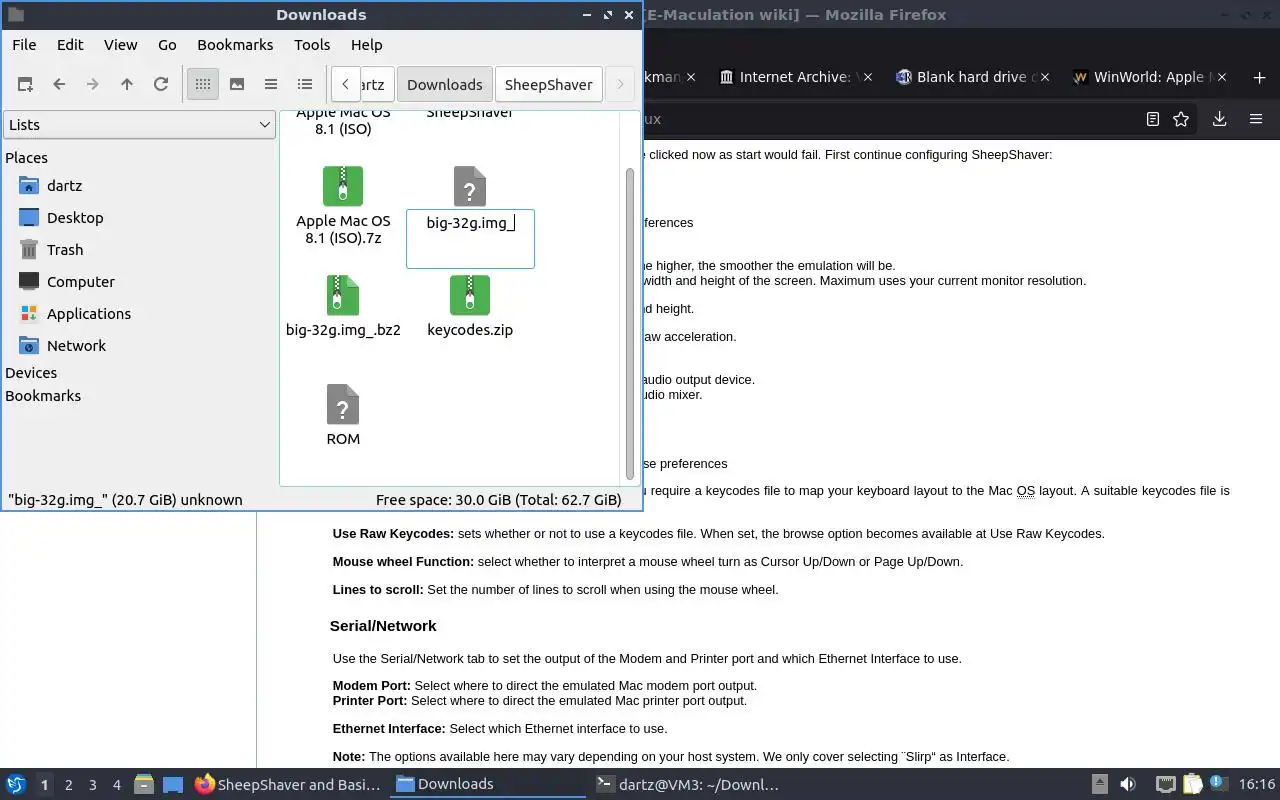Activate dartz@VM3 terminal taskbar entry
Image resolution: width=1280 pixels, height=800 pixels.
pos(686,784)
